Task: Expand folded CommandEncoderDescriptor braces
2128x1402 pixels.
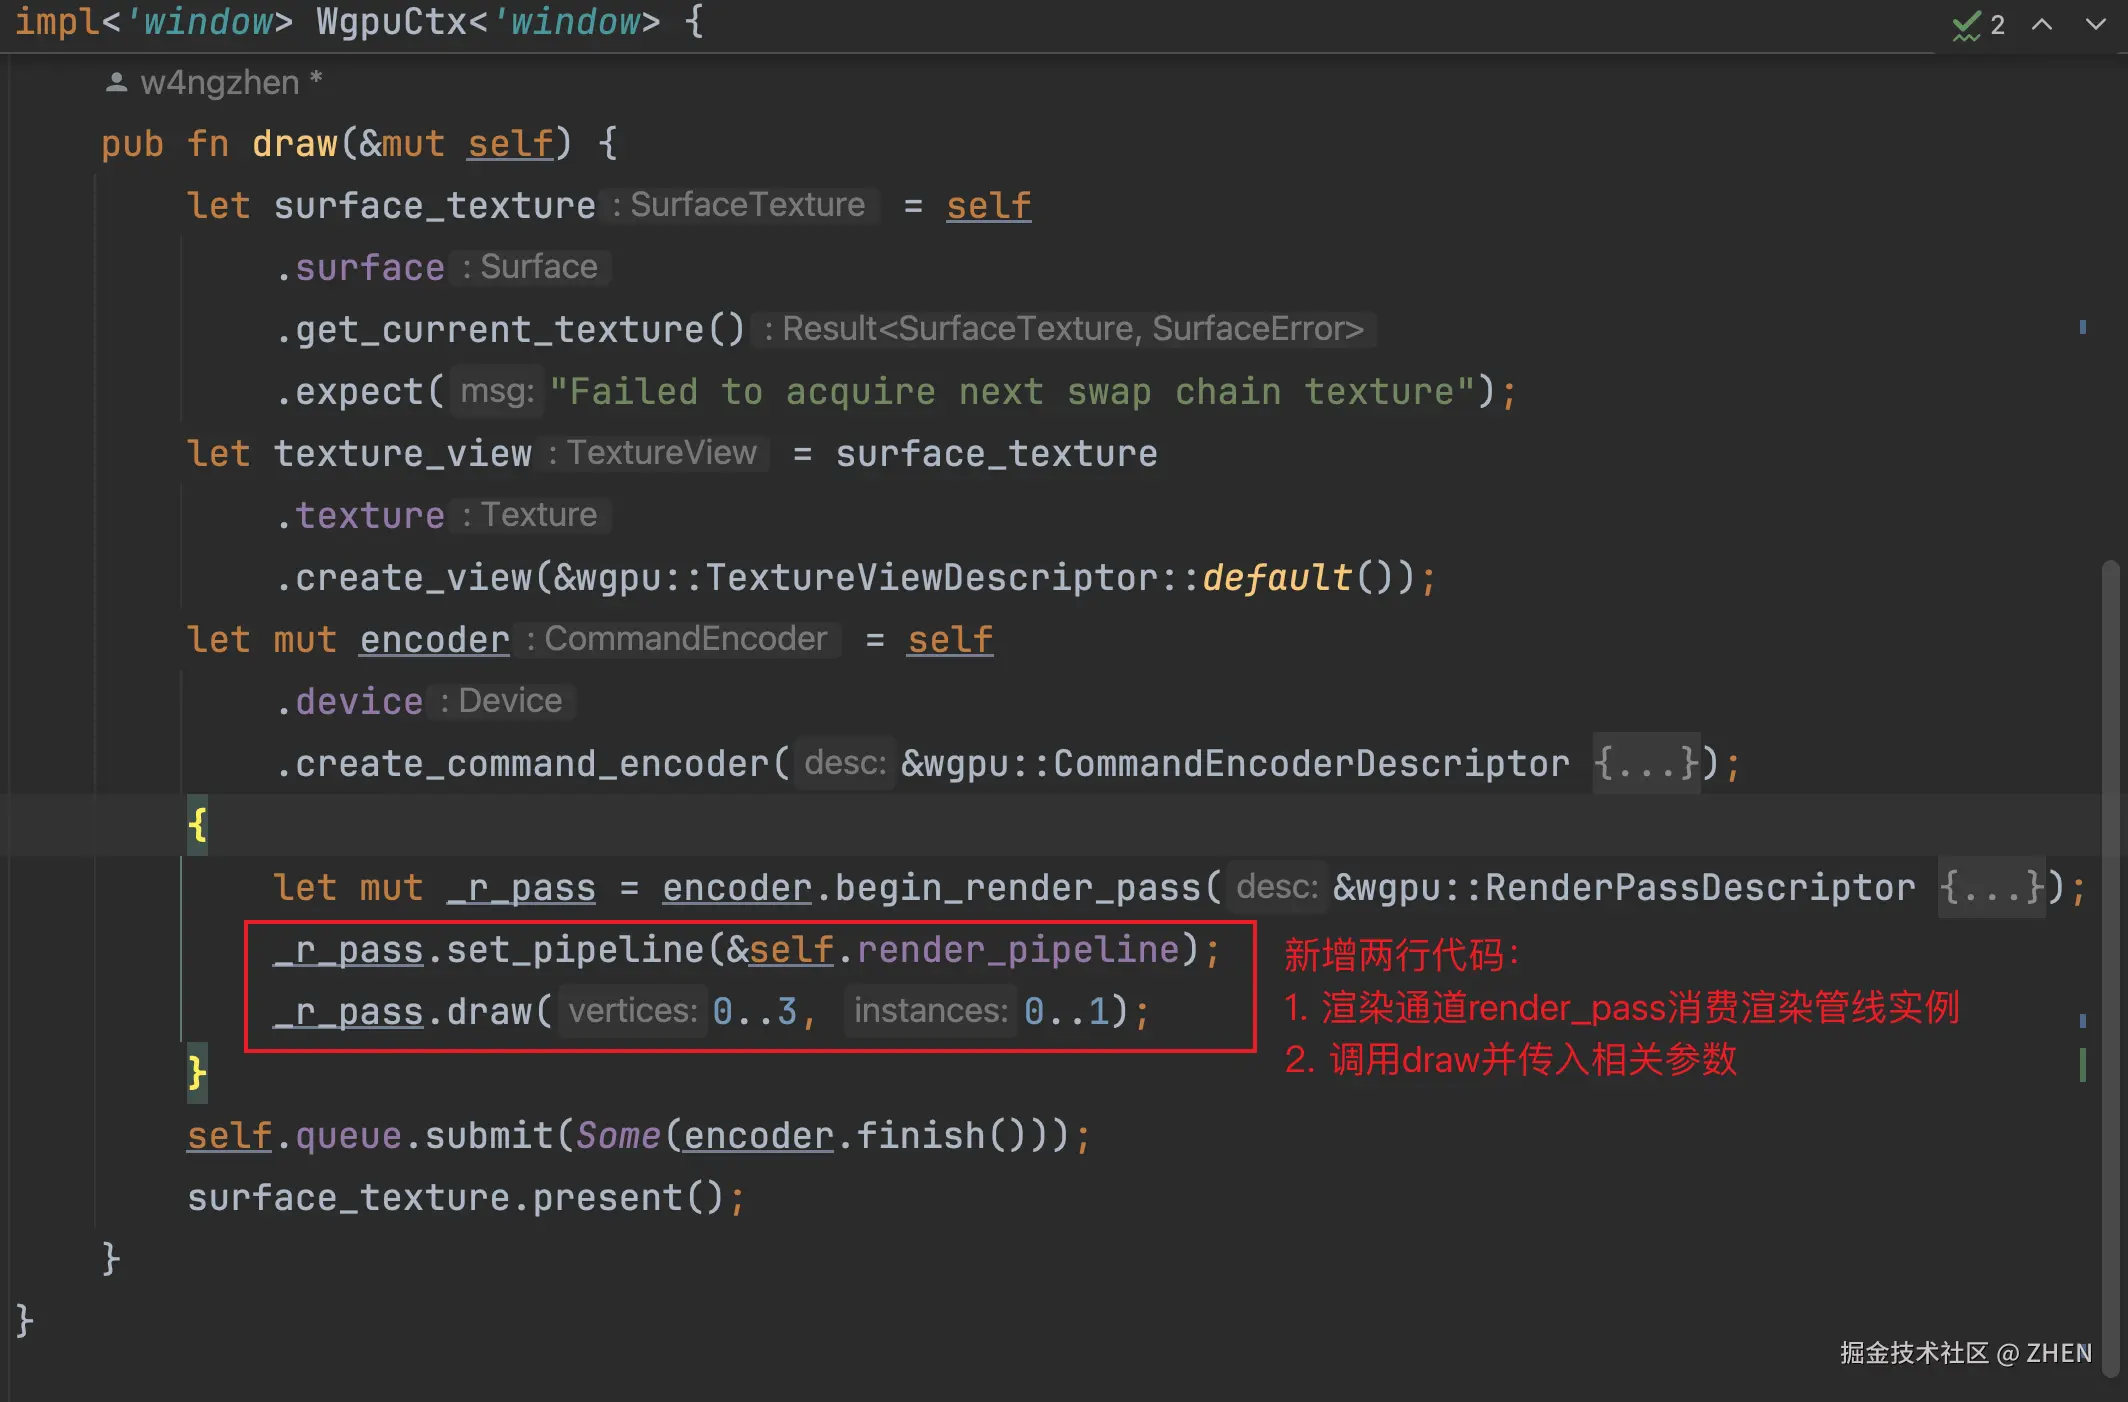Action: (1646, 764)
